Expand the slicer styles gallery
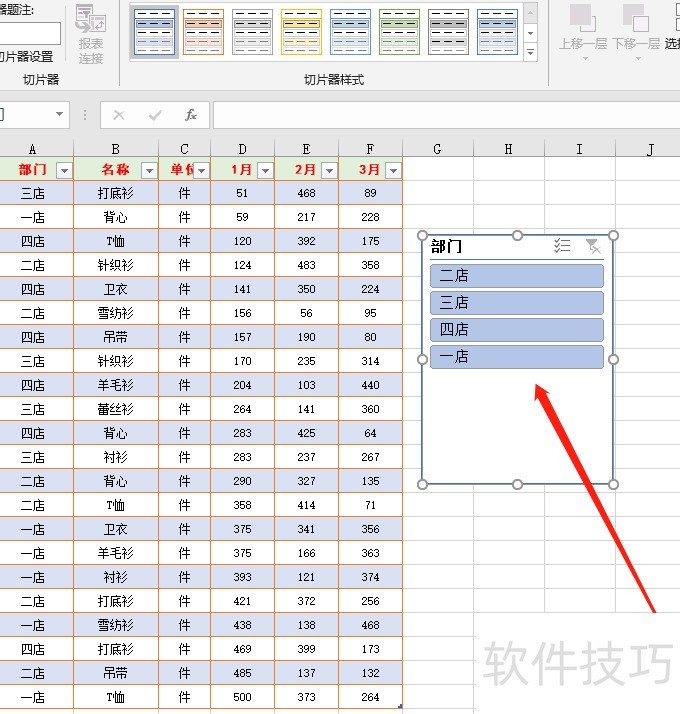 pos(530,52)
